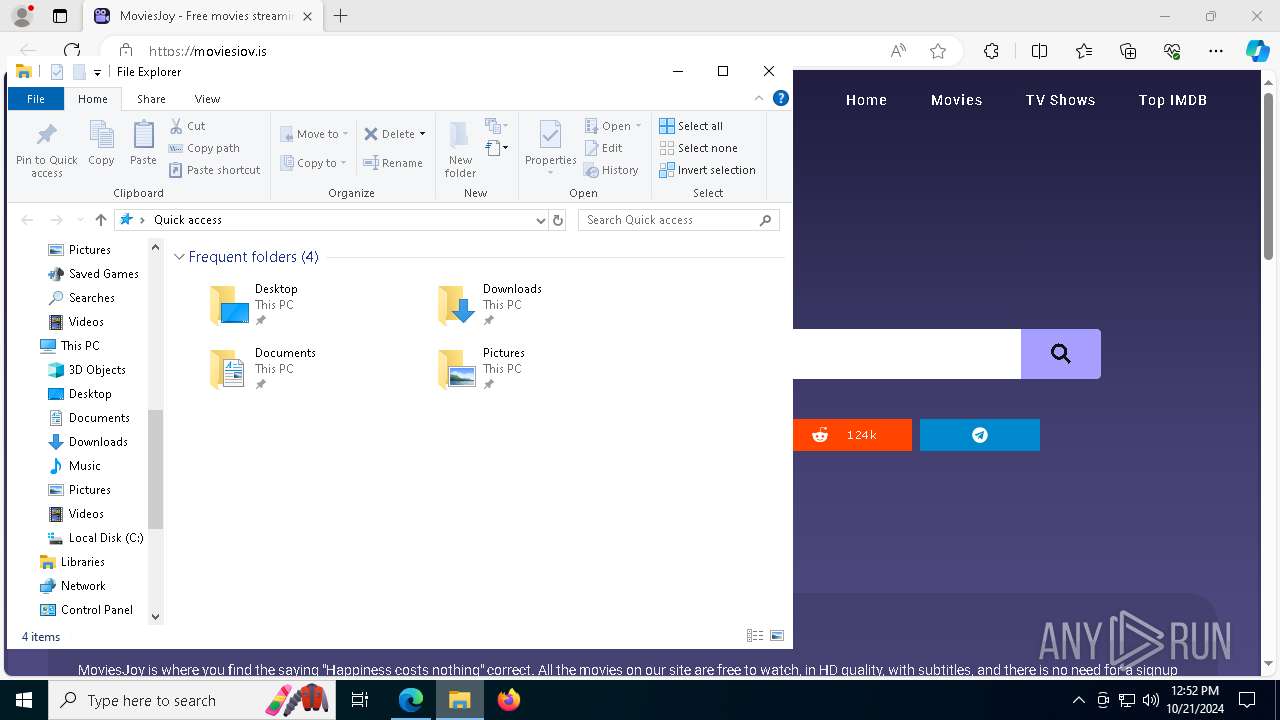The image size is (1280, 720).
Task: Click the Copy ribbon button
Action: (101, 144)
